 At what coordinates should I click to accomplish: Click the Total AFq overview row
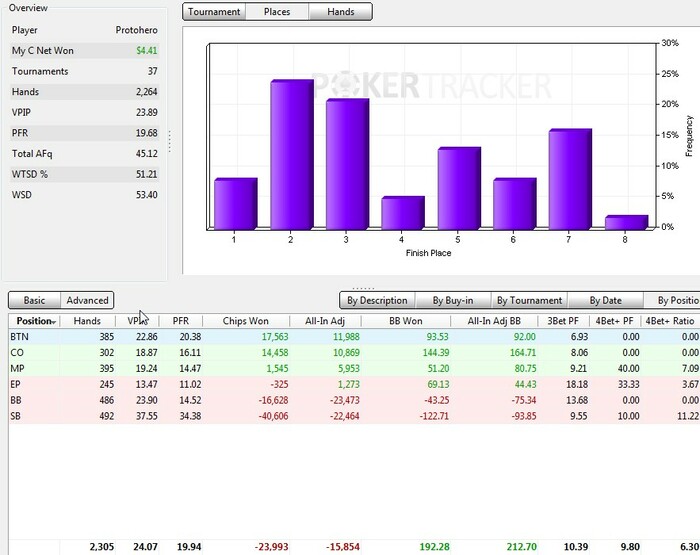[84, 154]
